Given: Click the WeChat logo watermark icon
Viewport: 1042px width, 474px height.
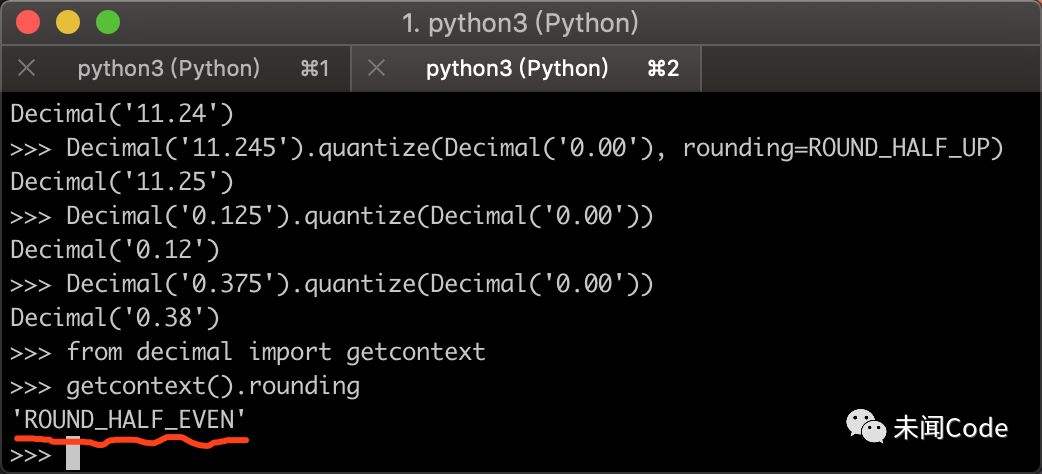Looking at the screenshot, I should tap(866, 428).
